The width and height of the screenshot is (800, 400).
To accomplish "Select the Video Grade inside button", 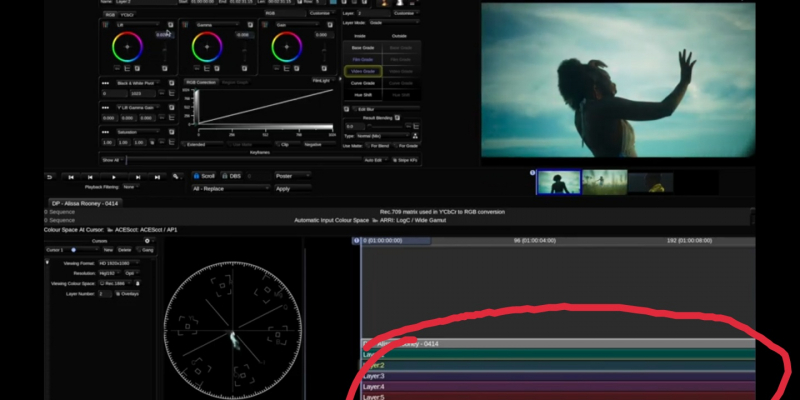I will (x=362, y=71).
